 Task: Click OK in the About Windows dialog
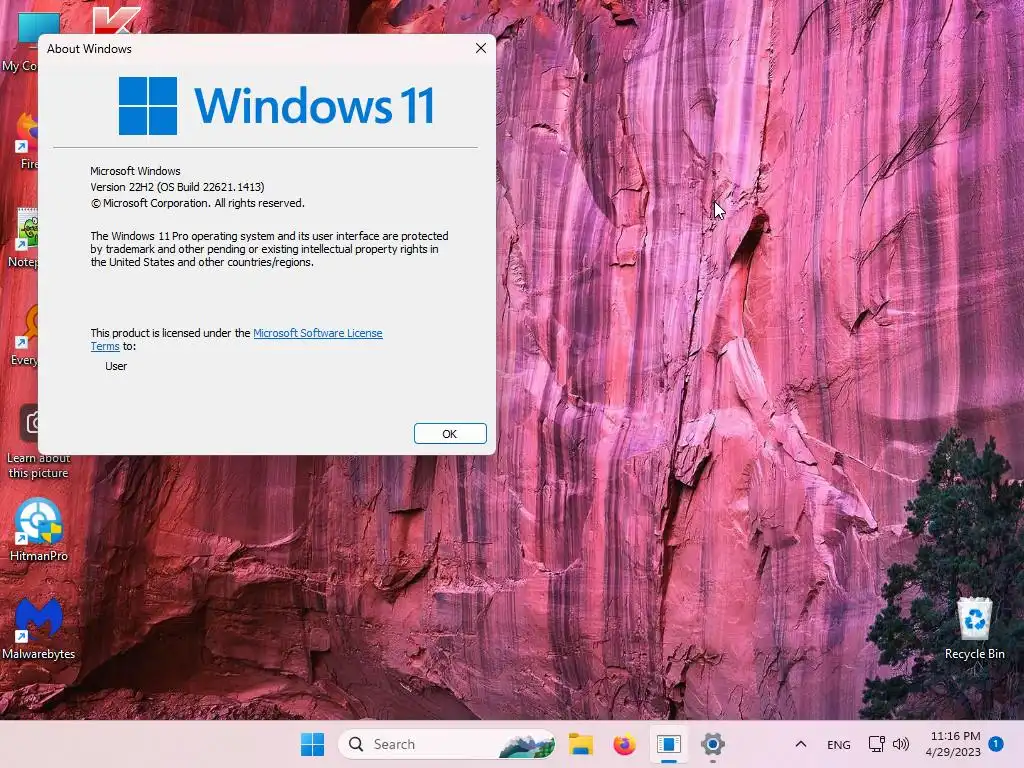pos(450,434)
